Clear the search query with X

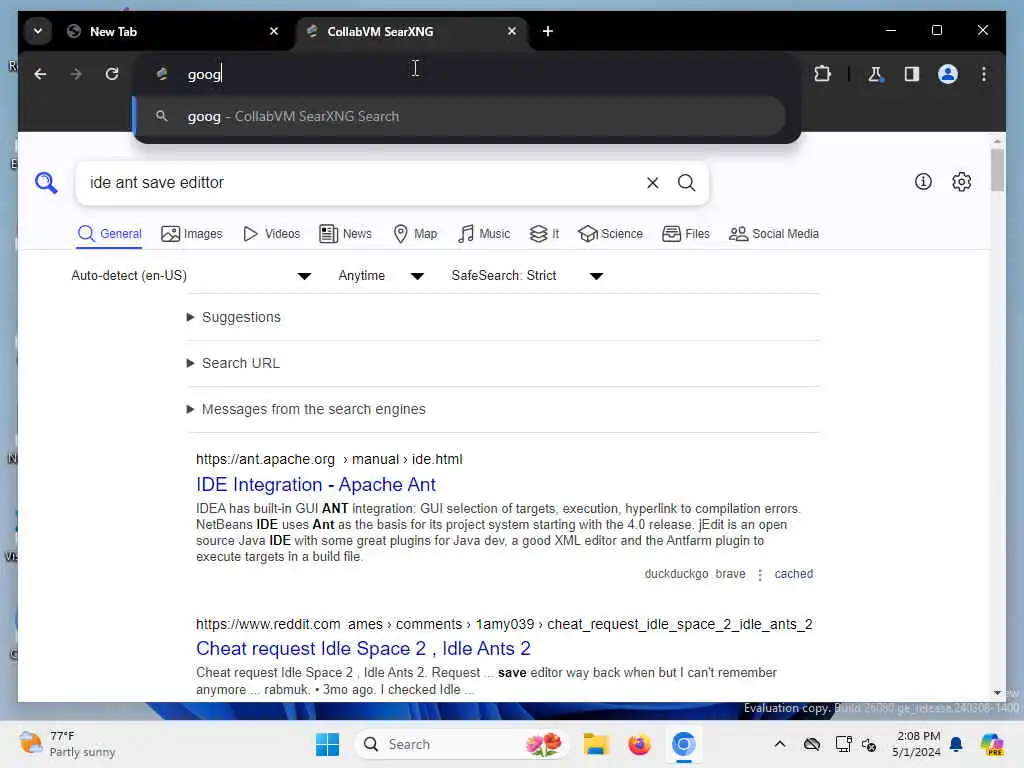pyautogui.click(x=652, y=183)
